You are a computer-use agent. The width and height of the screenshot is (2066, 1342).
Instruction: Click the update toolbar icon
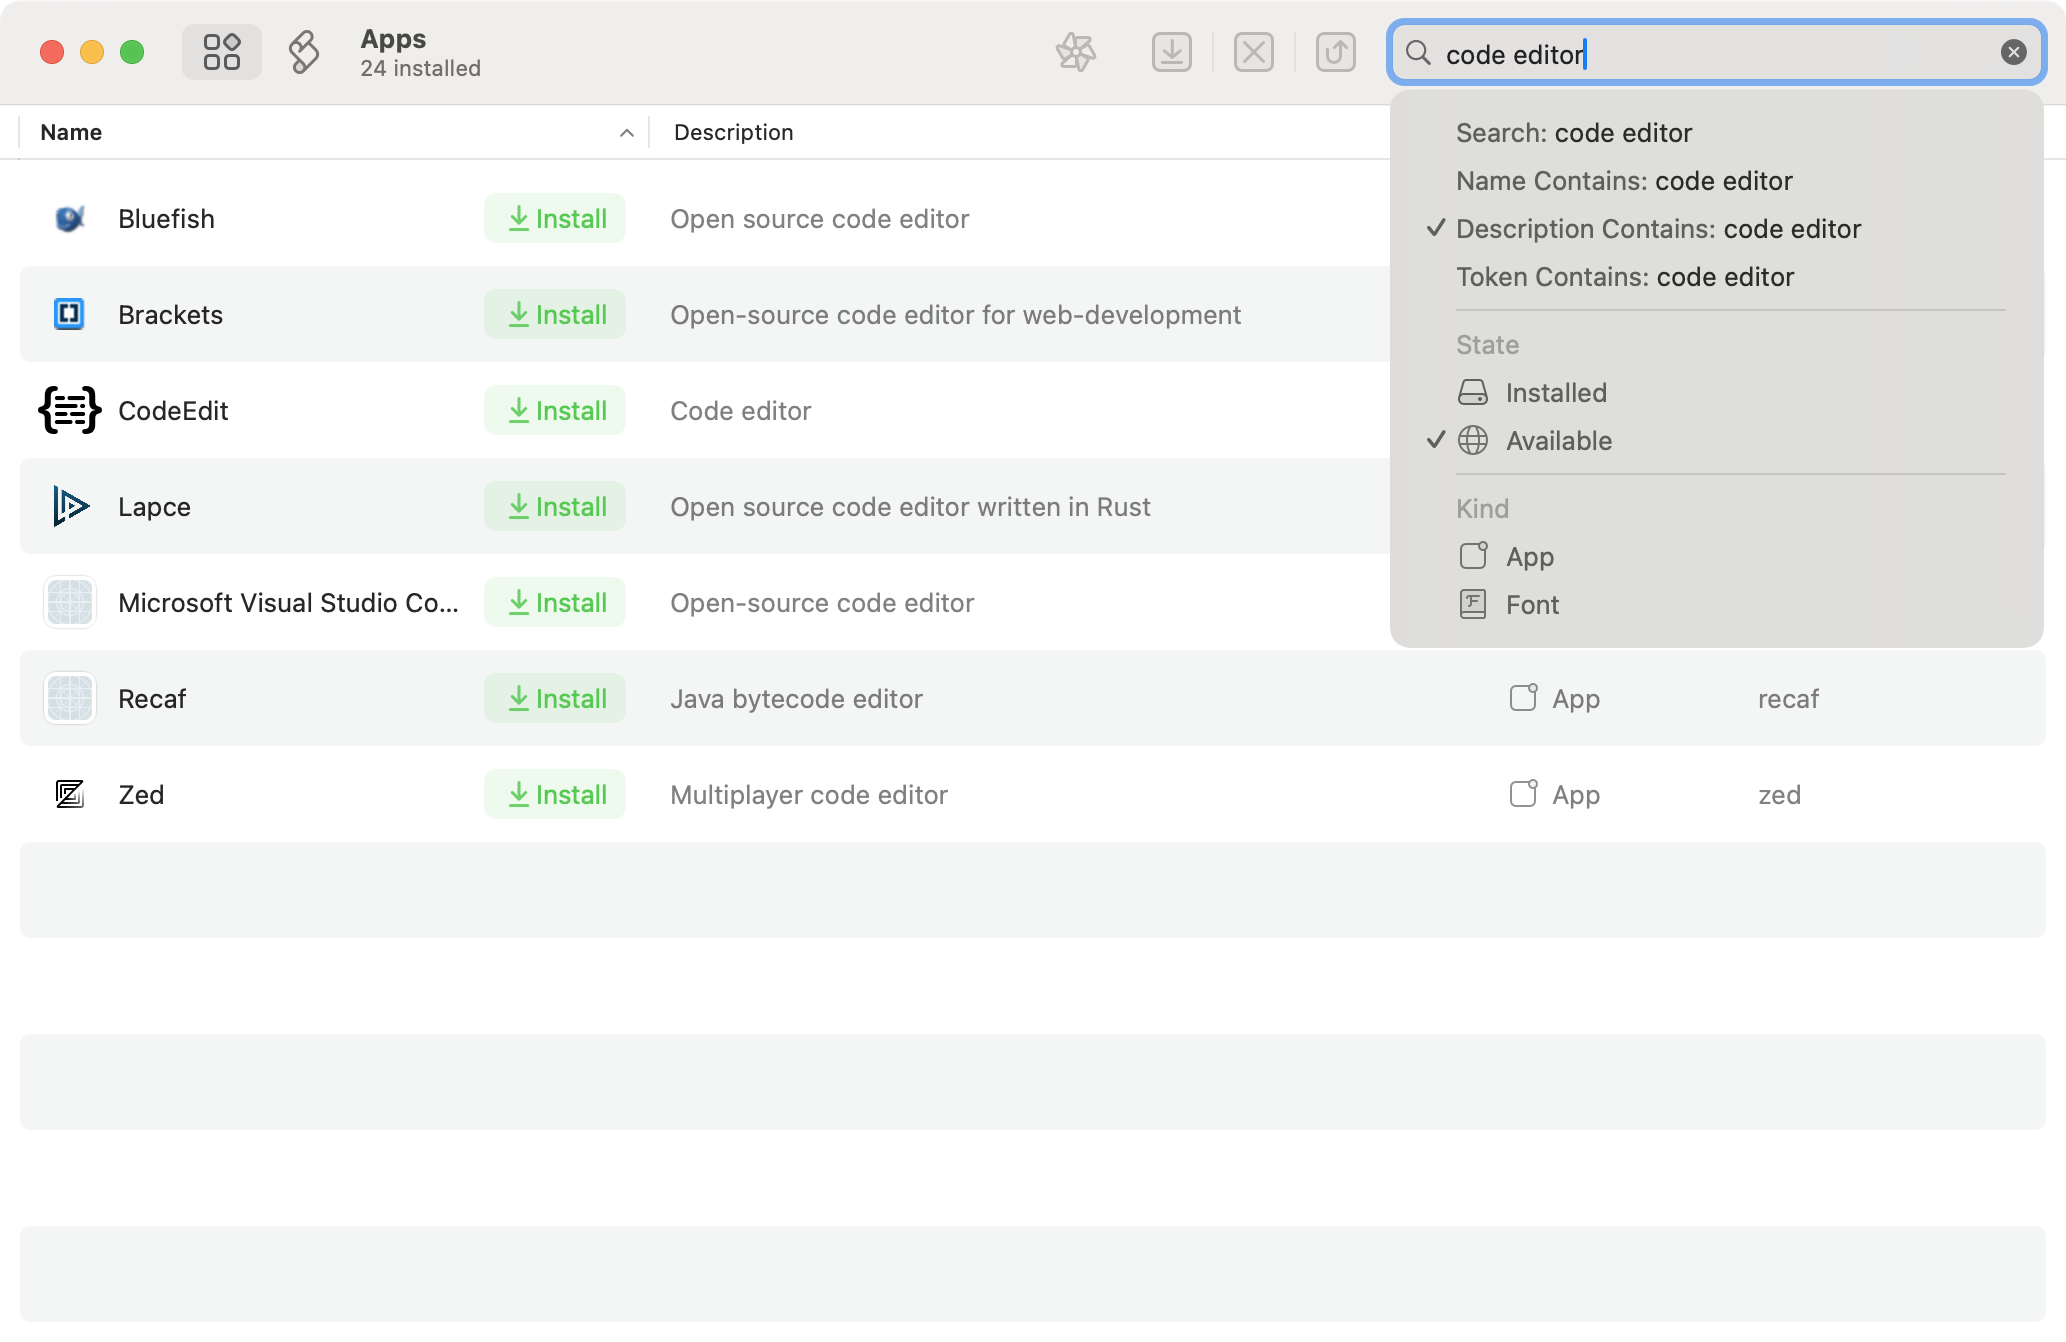point(1335,52)
